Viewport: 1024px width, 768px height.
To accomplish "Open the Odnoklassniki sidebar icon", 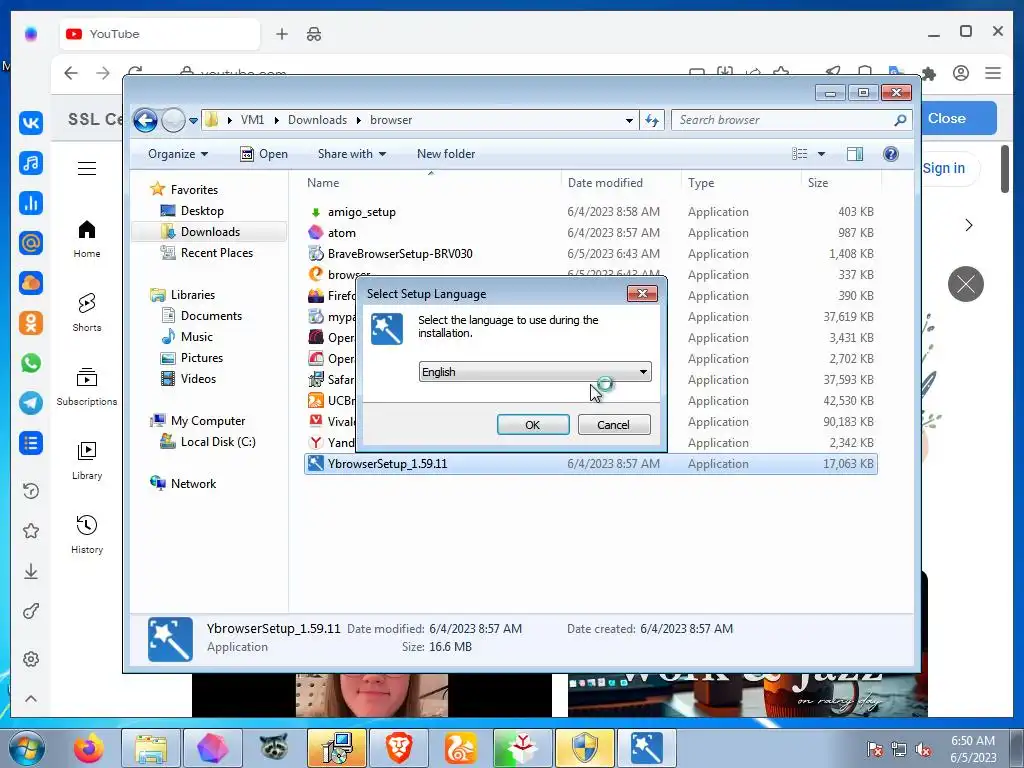I will pos(31,323).
